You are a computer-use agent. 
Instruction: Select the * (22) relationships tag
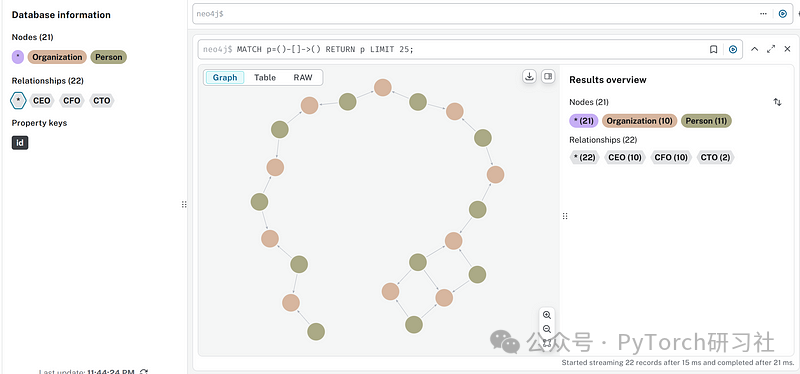click(585, 157)
